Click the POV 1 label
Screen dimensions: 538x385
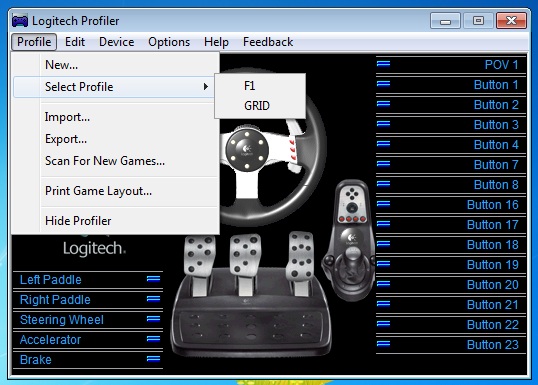coord(501,65)
